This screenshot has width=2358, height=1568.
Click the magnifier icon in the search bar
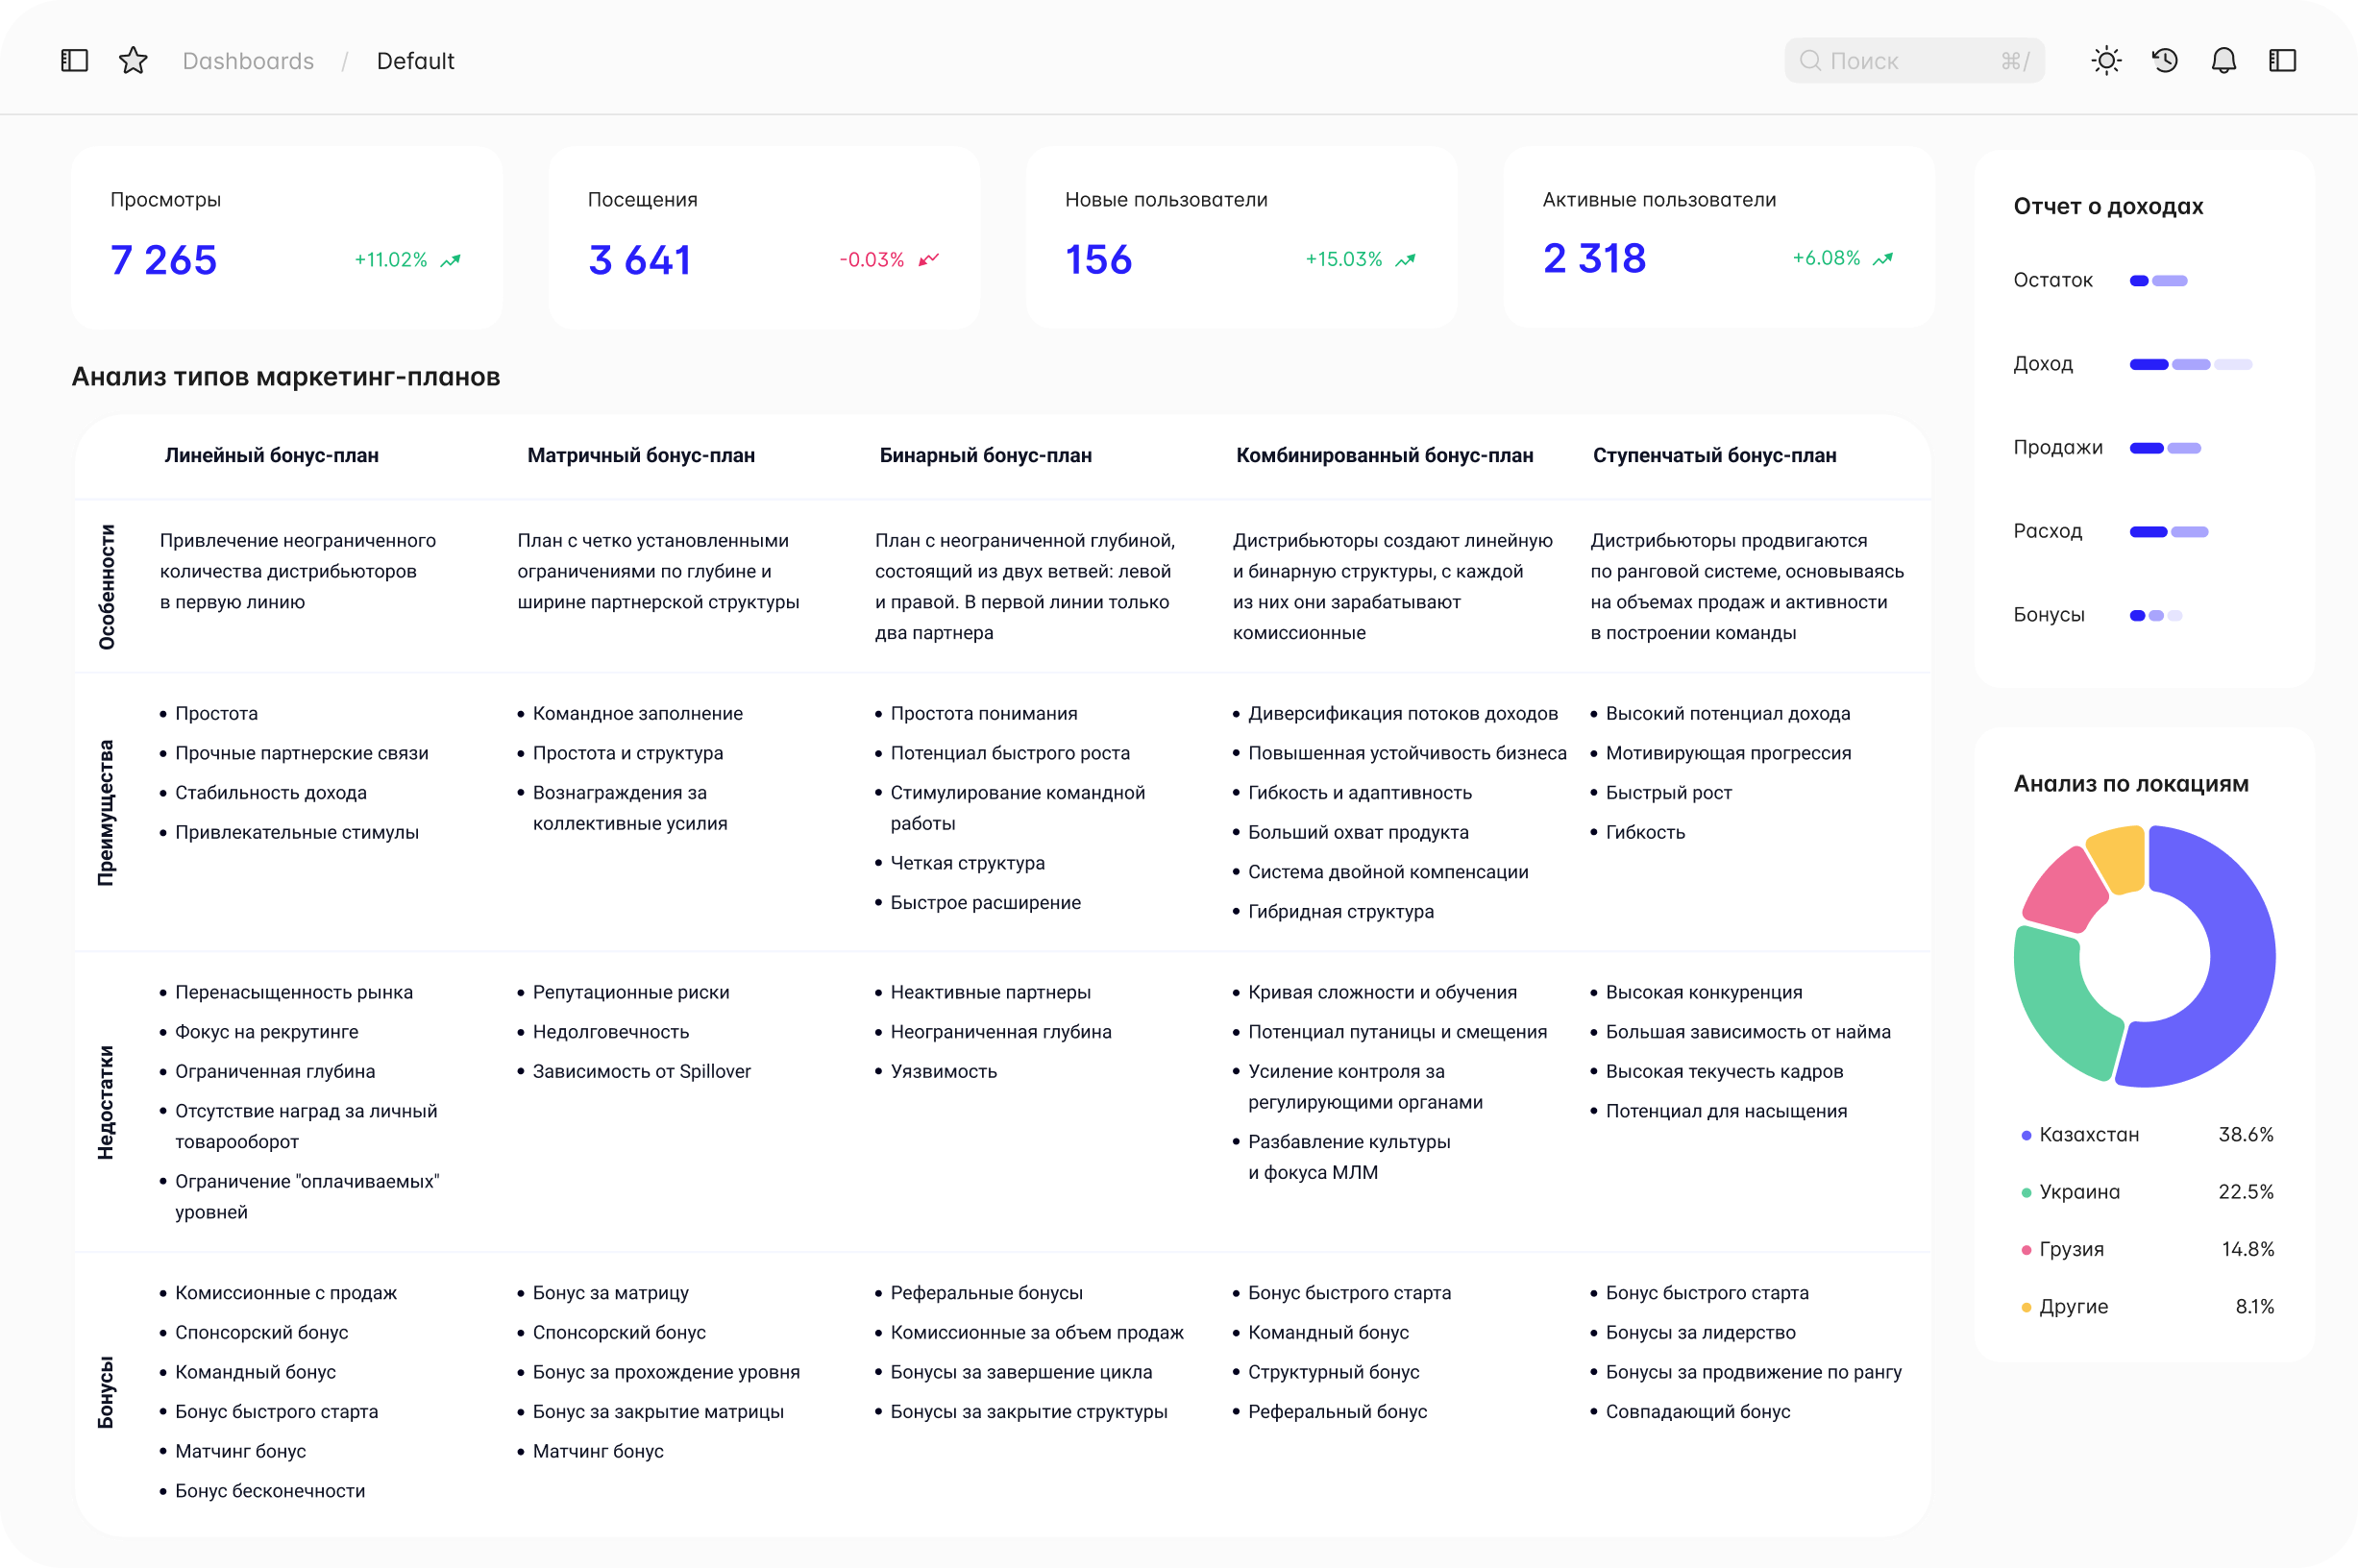click(1811, 60)
